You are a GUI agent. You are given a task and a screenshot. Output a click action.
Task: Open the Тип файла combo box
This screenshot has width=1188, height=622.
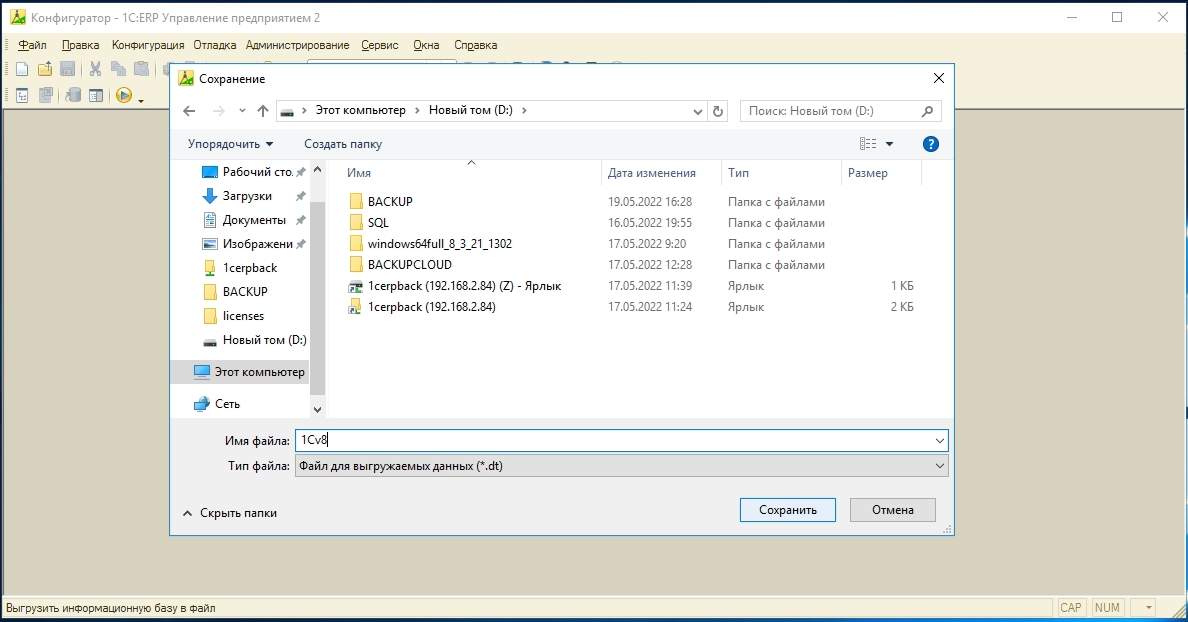(x=621, y=466)
